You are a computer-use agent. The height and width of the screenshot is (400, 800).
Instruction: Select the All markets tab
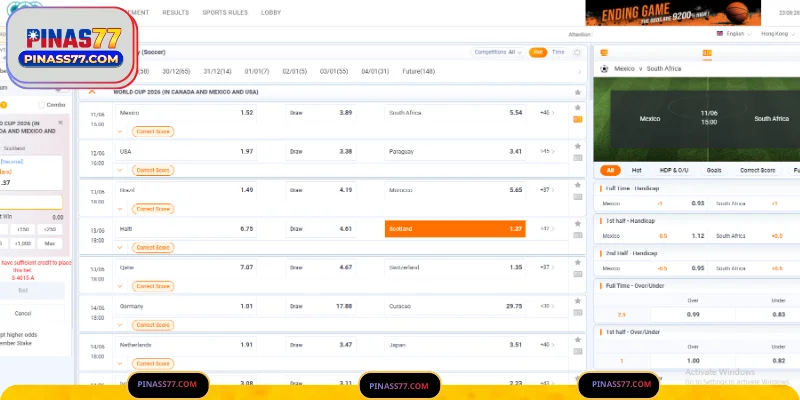[610, 170]
